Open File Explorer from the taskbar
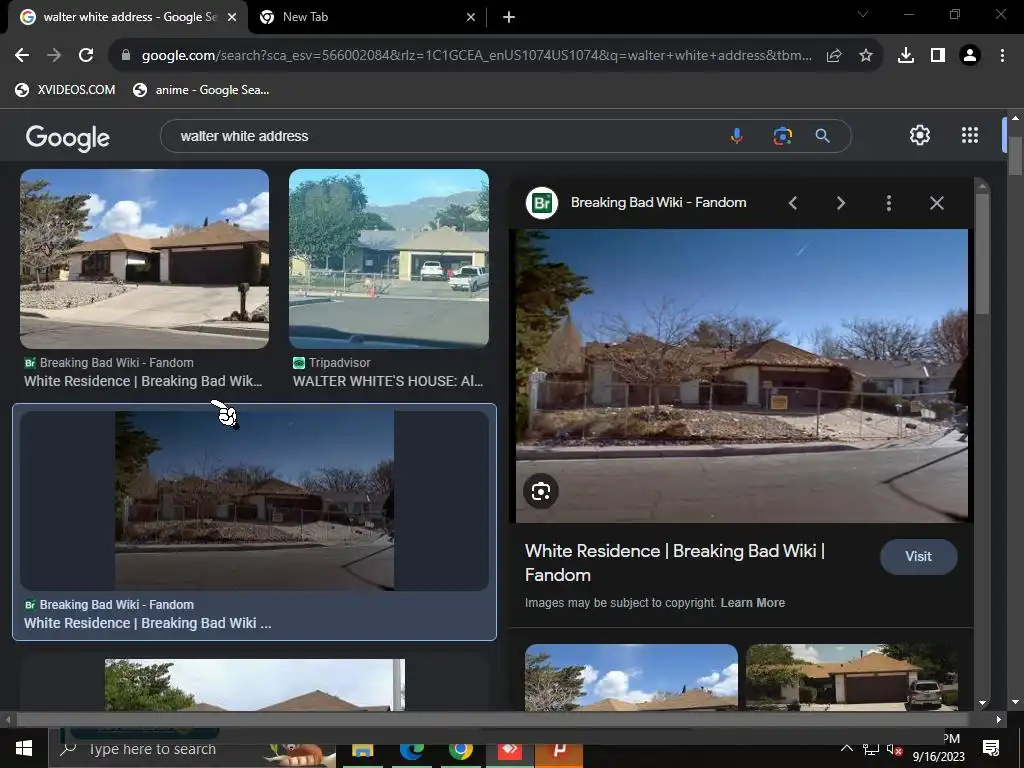 (362, 751)
